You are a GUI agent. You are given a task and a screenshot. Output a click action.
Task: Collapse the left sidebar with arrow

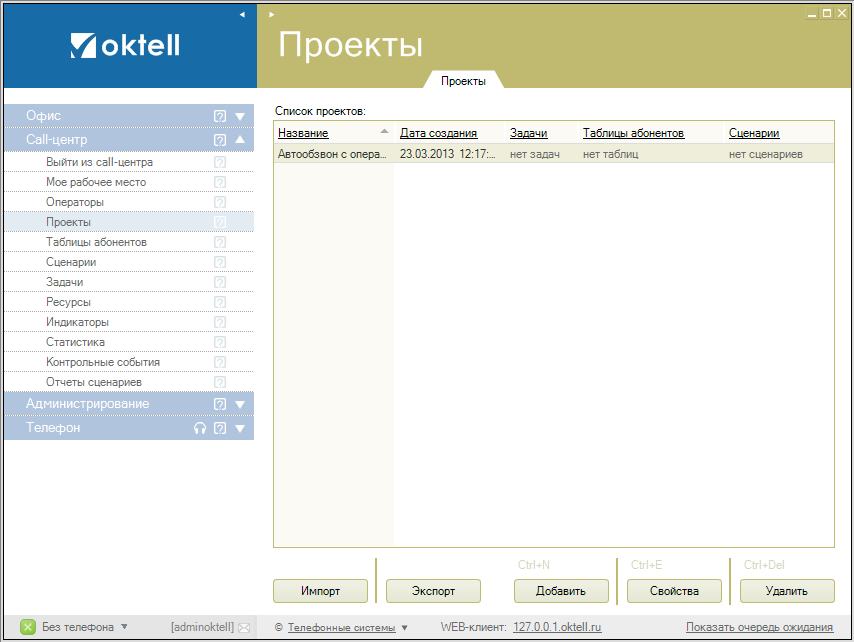point(242,15)
